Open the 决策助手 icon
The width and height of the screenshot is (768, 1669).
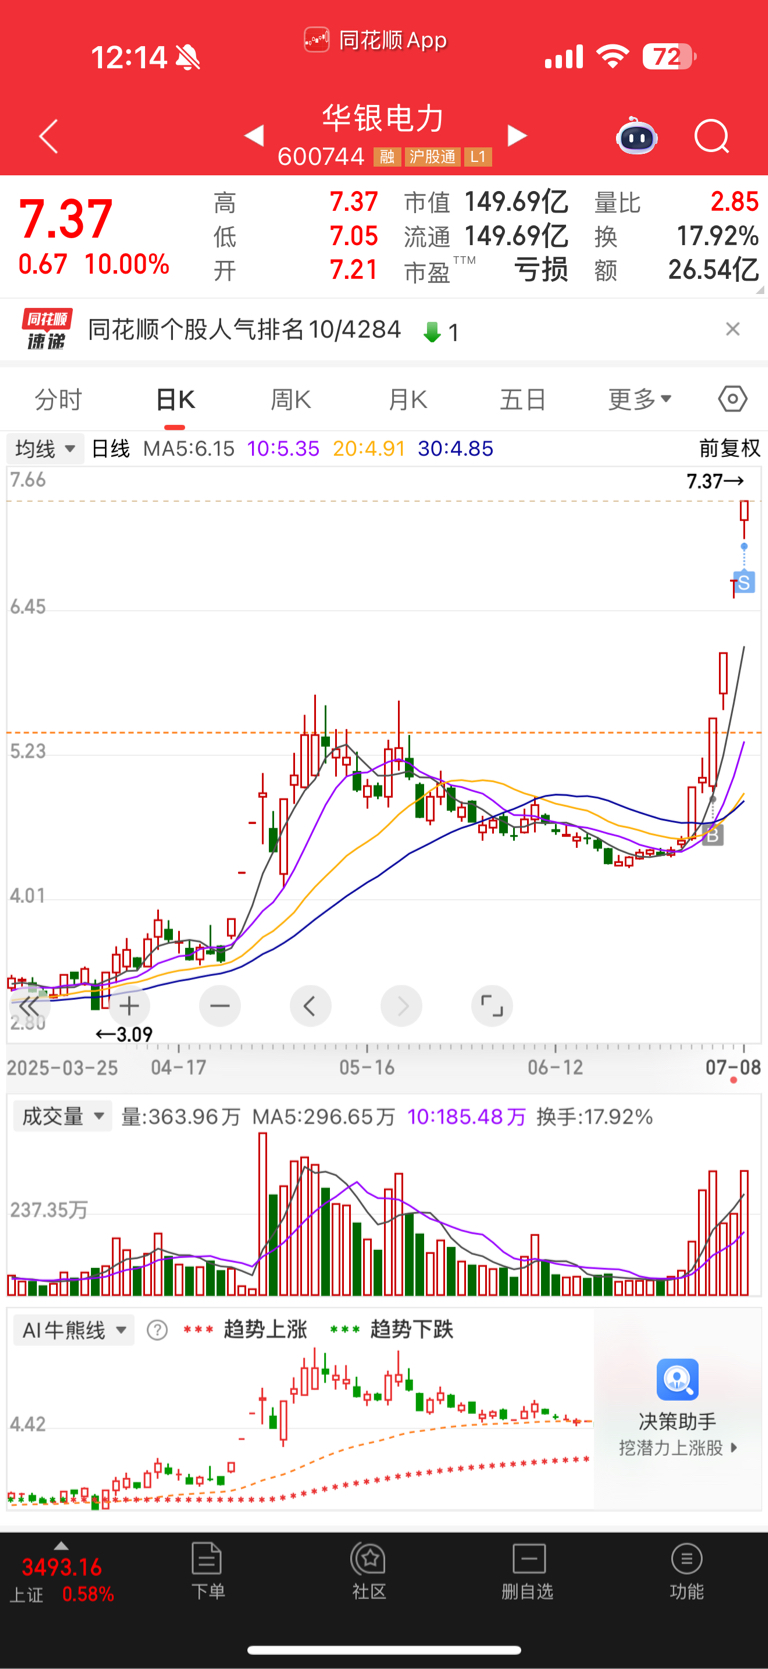[677, 1380]
